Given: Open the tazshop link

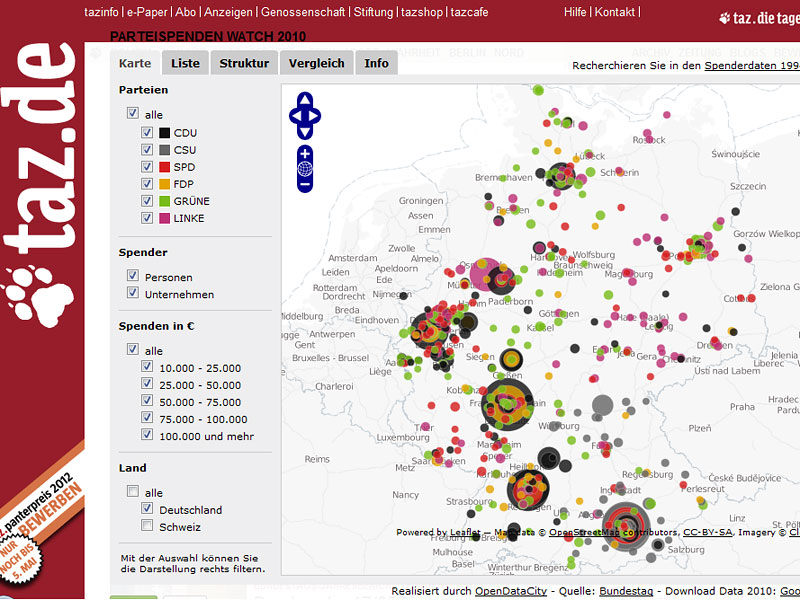Looking at the screenshot, I should pyautogui.click(x=422, y=12).
